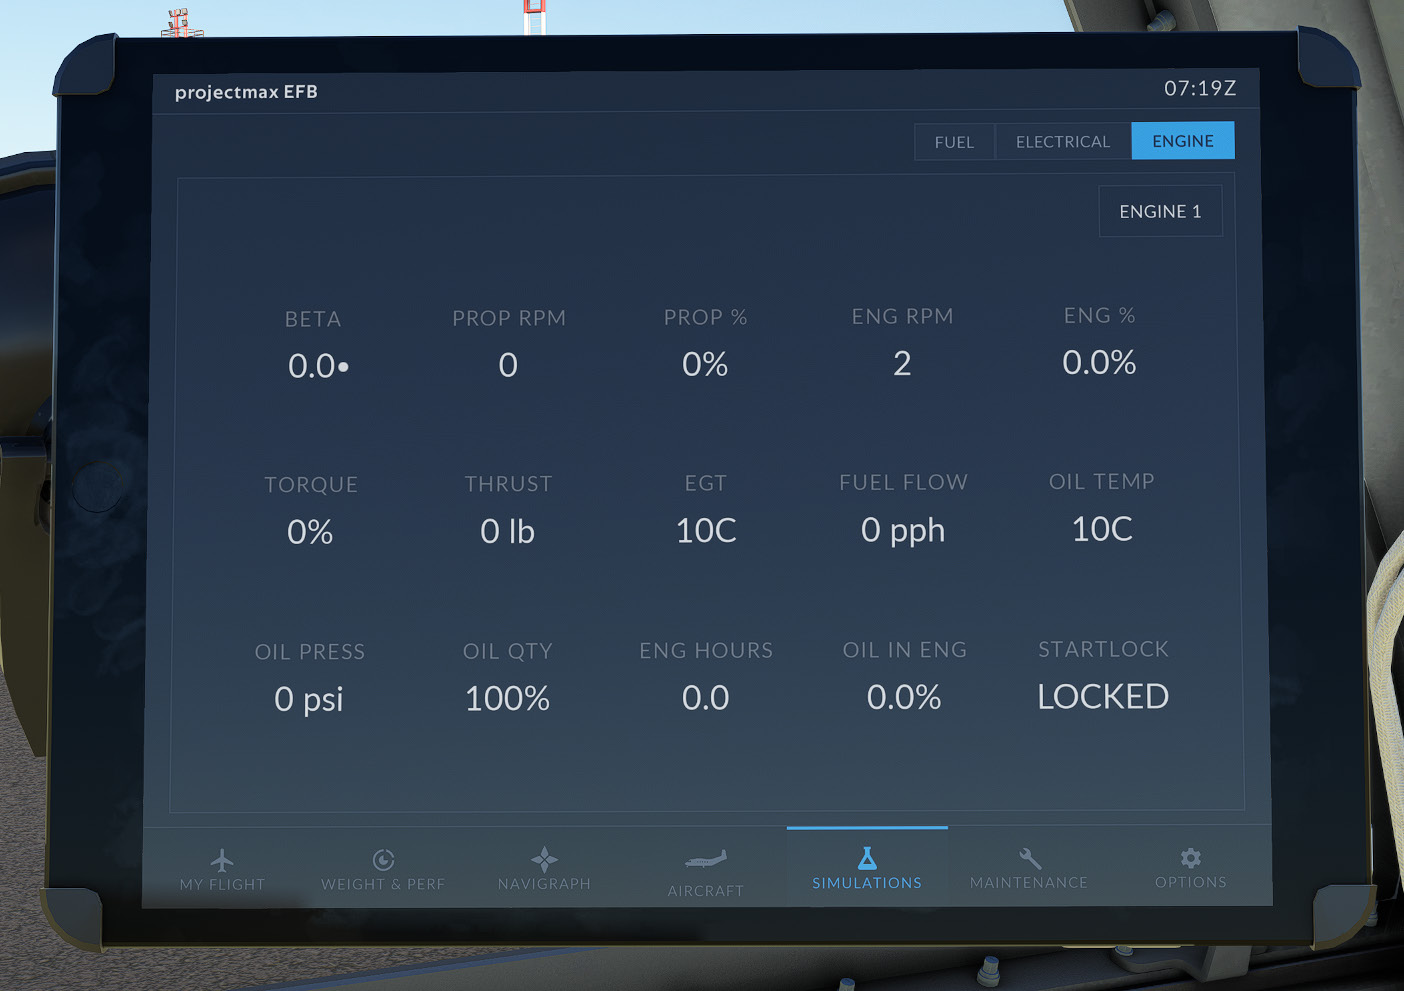The height and width of the screenshot is (991, 1404).
Task: Click the OIL TEMP value 10C
Action: click(1102, 528)
